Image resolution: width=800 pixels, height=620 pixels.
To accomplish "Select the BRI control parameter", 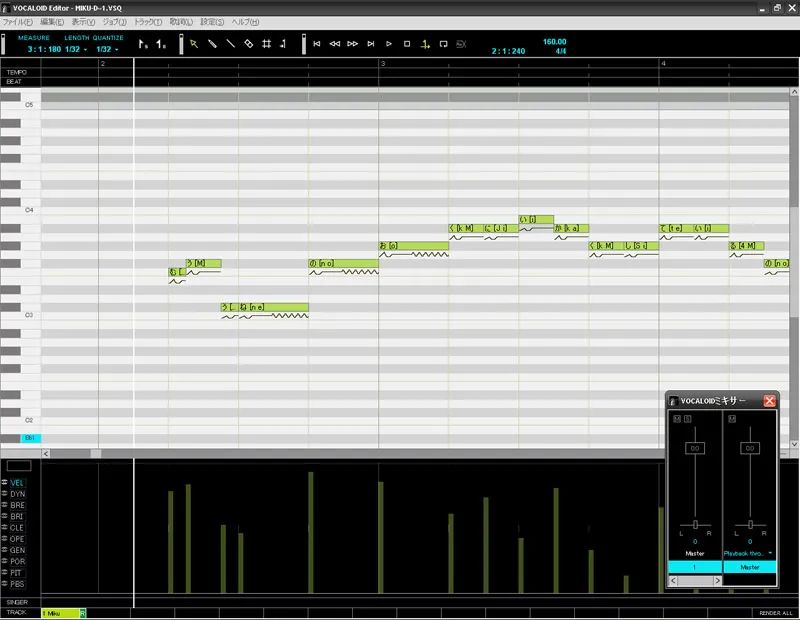I will tap(17, 516).
